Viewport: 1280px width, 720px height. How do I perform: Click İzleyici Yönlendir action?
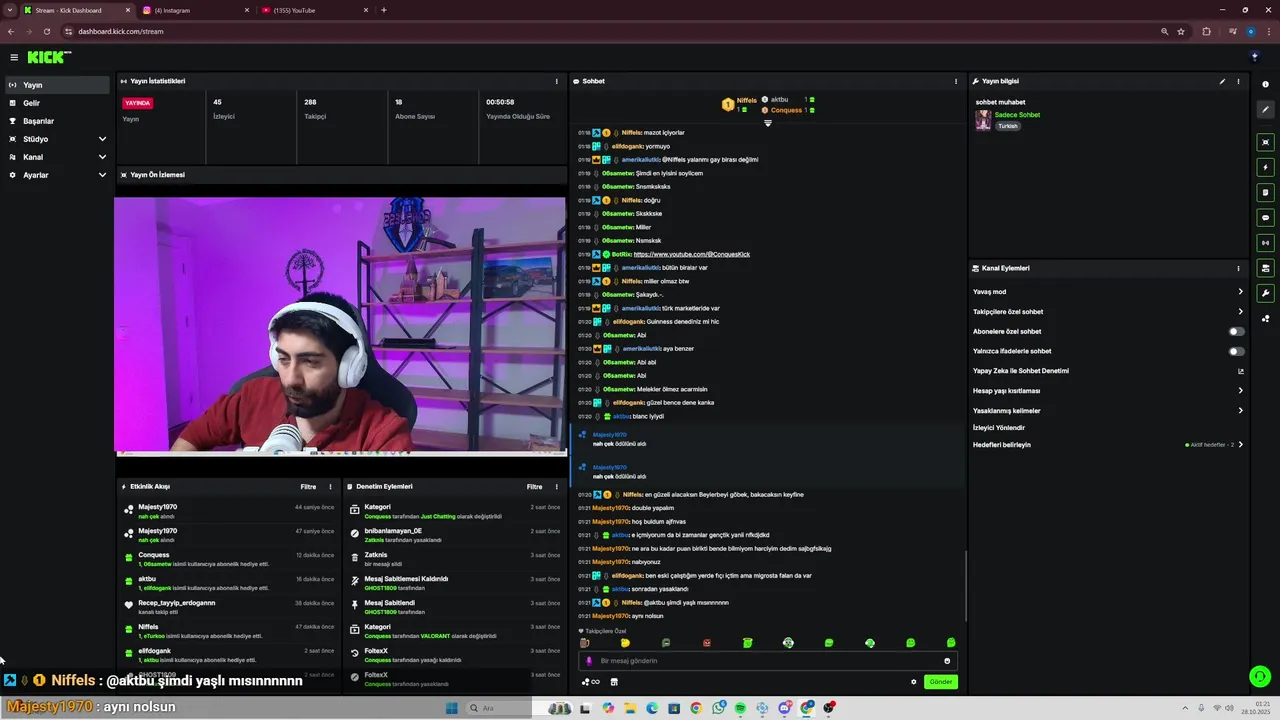click(x=999, y=428)
